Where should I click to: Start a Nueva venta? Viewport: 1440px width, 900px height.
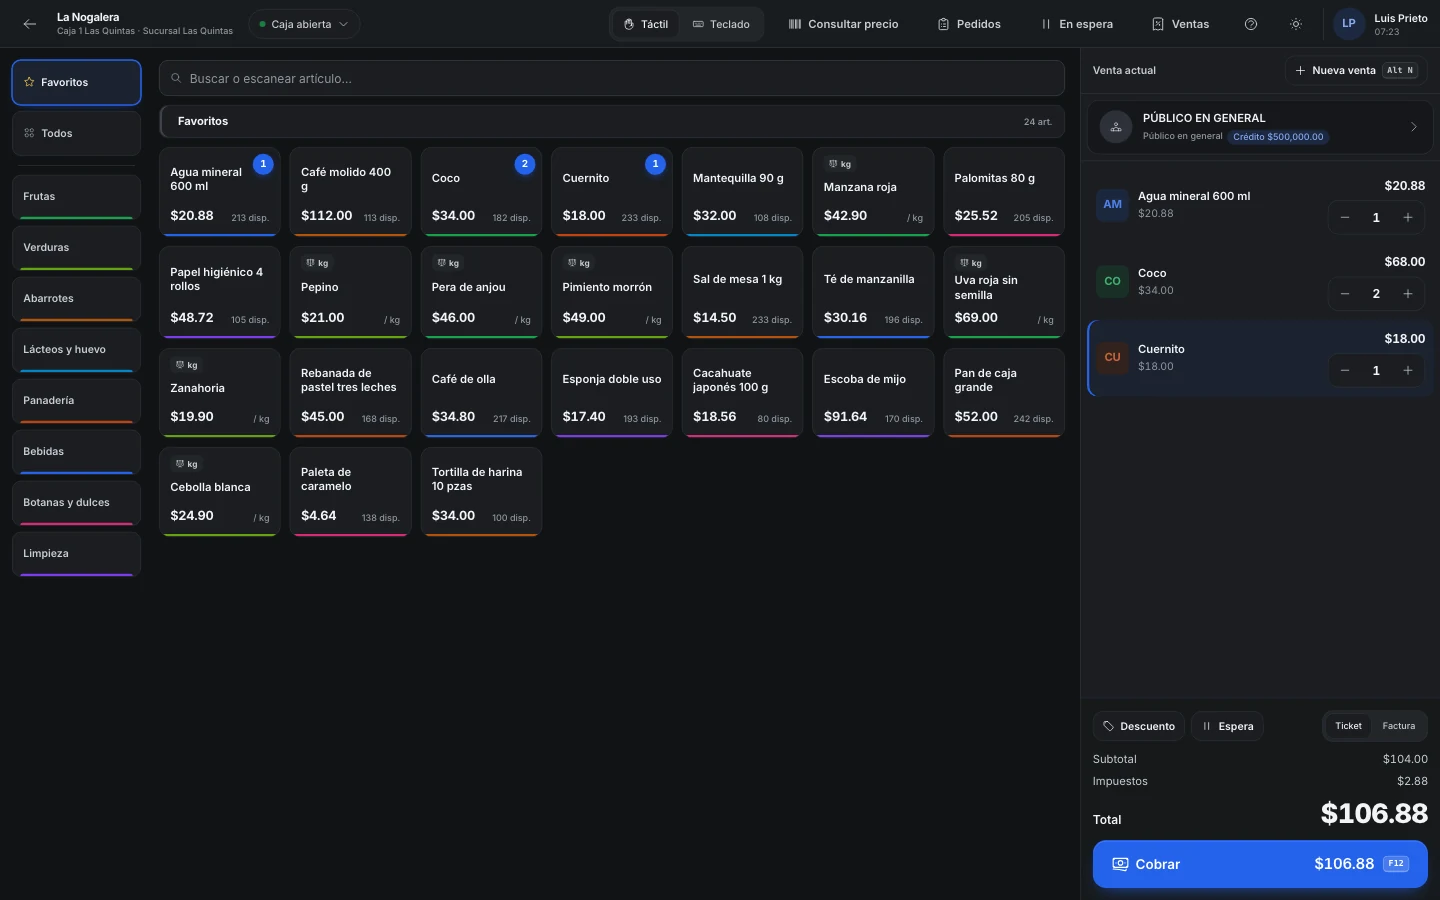(1356, 70)
